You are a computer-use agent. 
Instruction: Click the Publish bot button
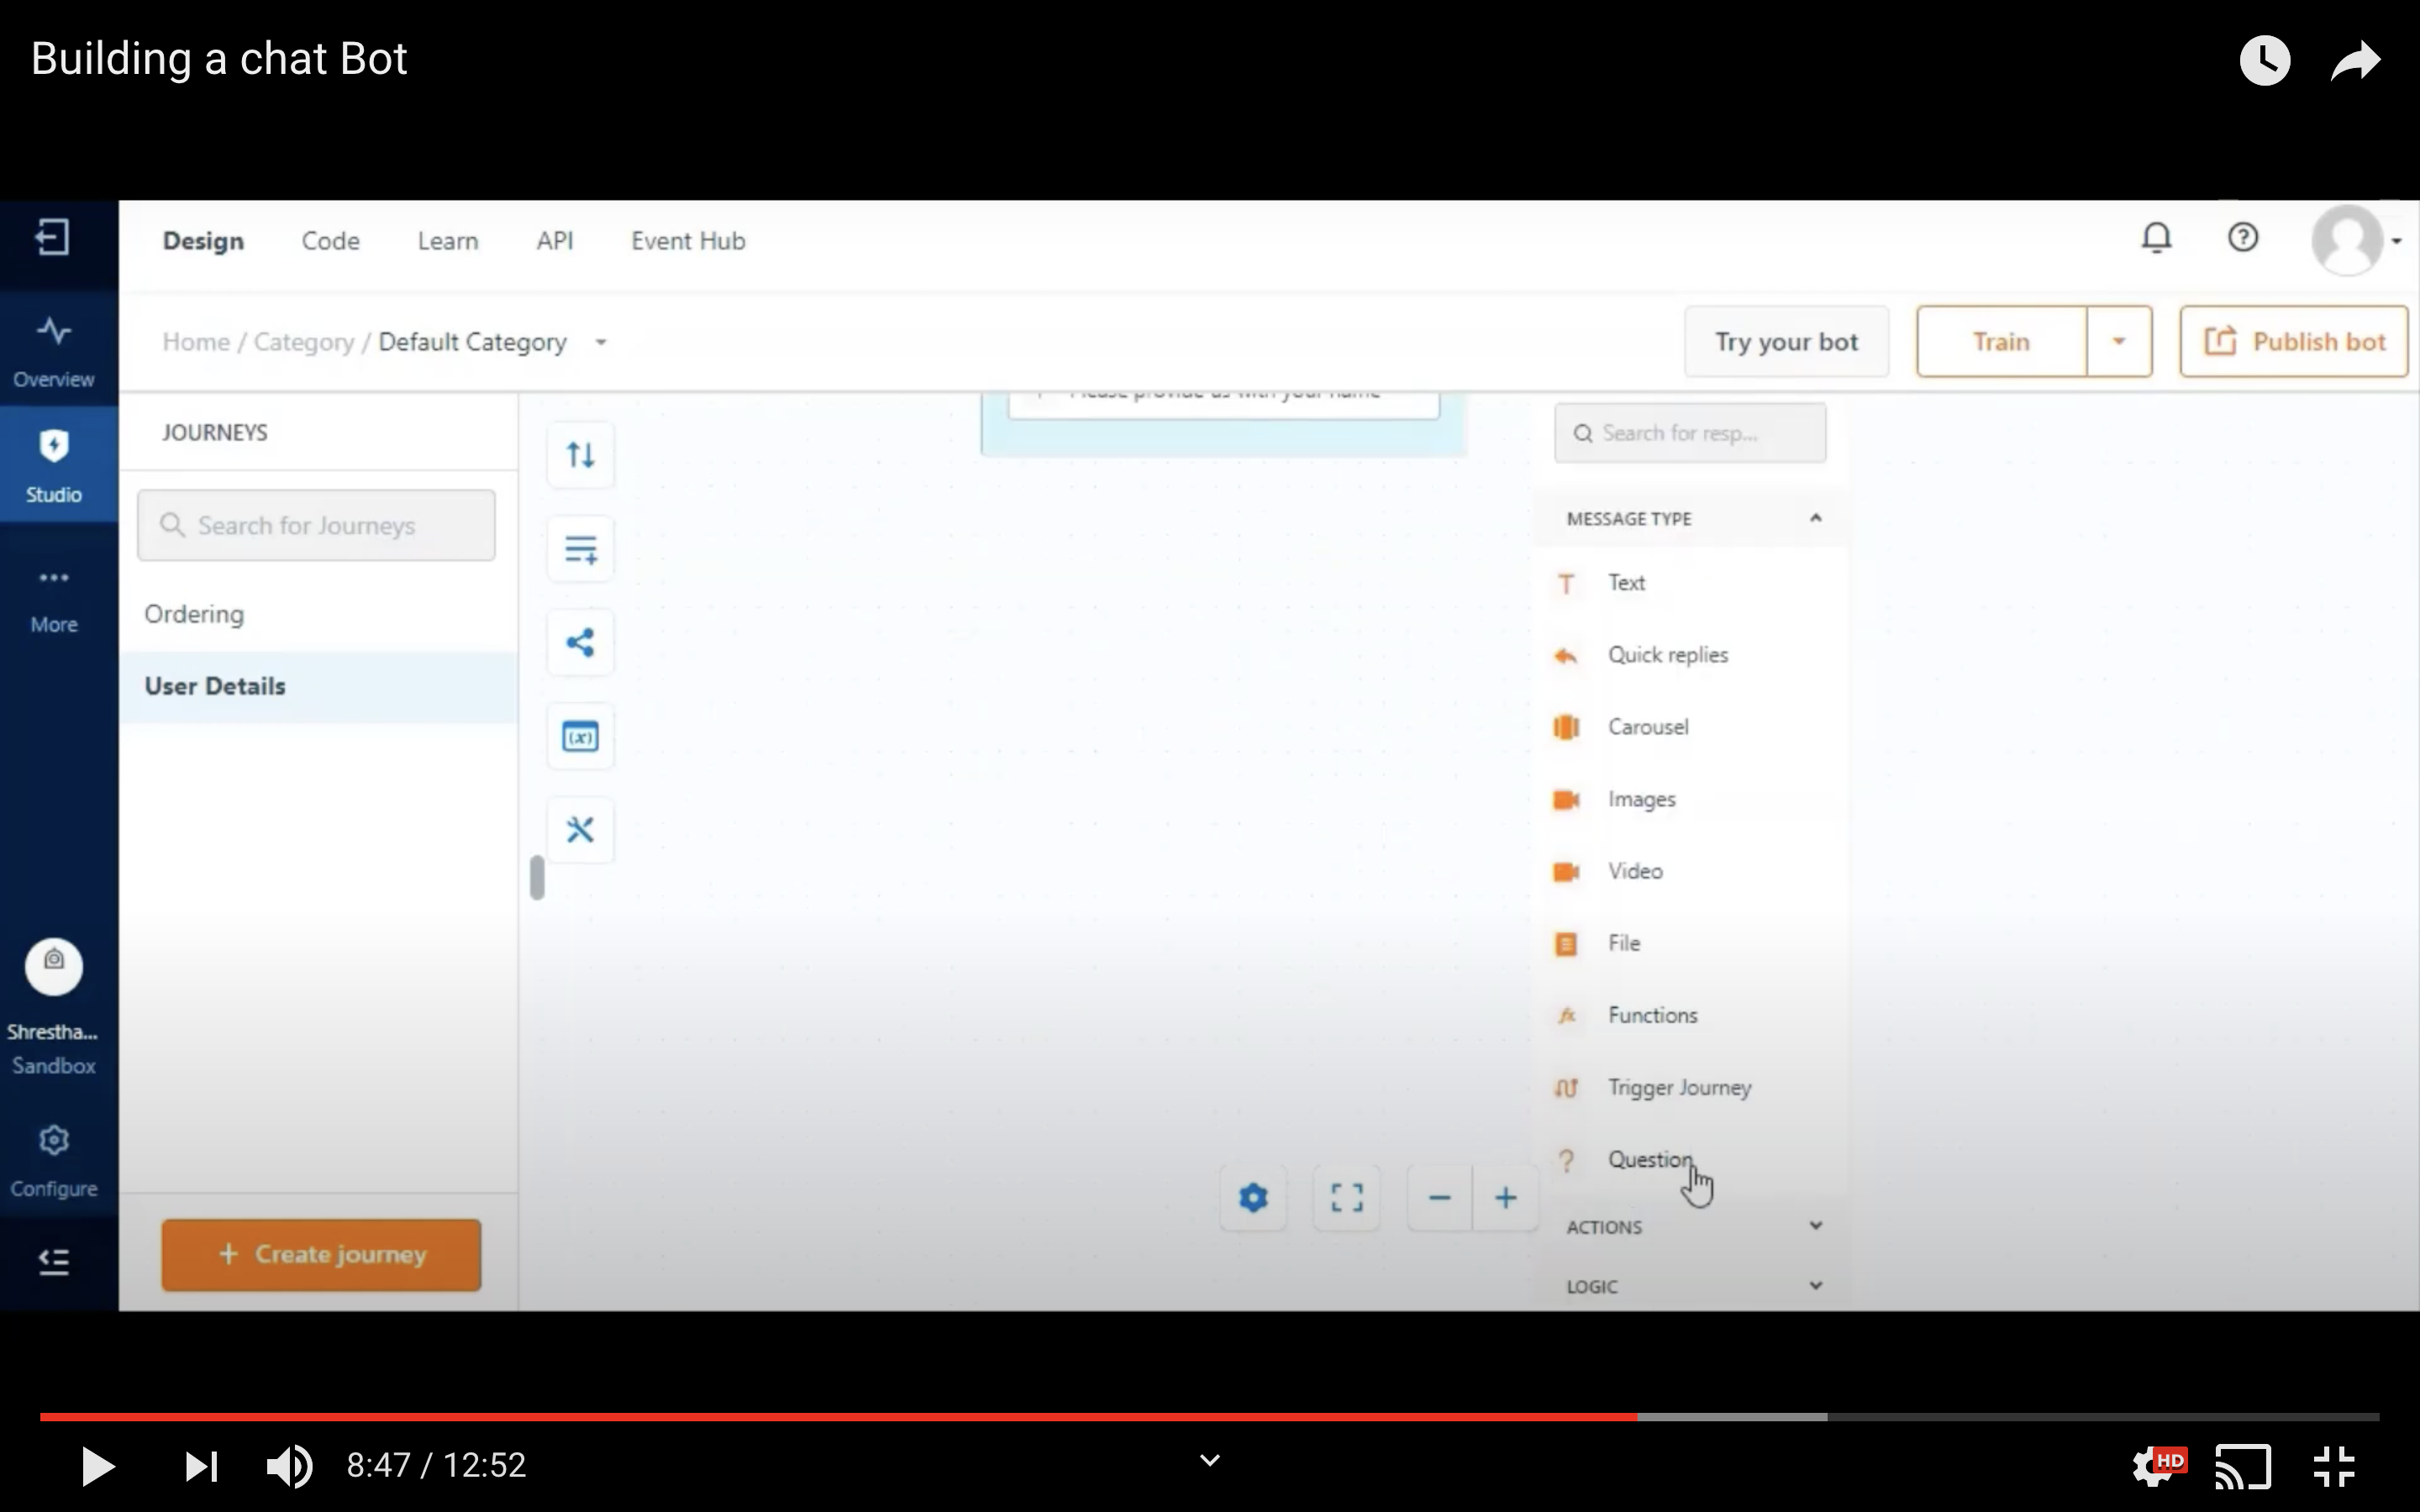(2294, 341)
